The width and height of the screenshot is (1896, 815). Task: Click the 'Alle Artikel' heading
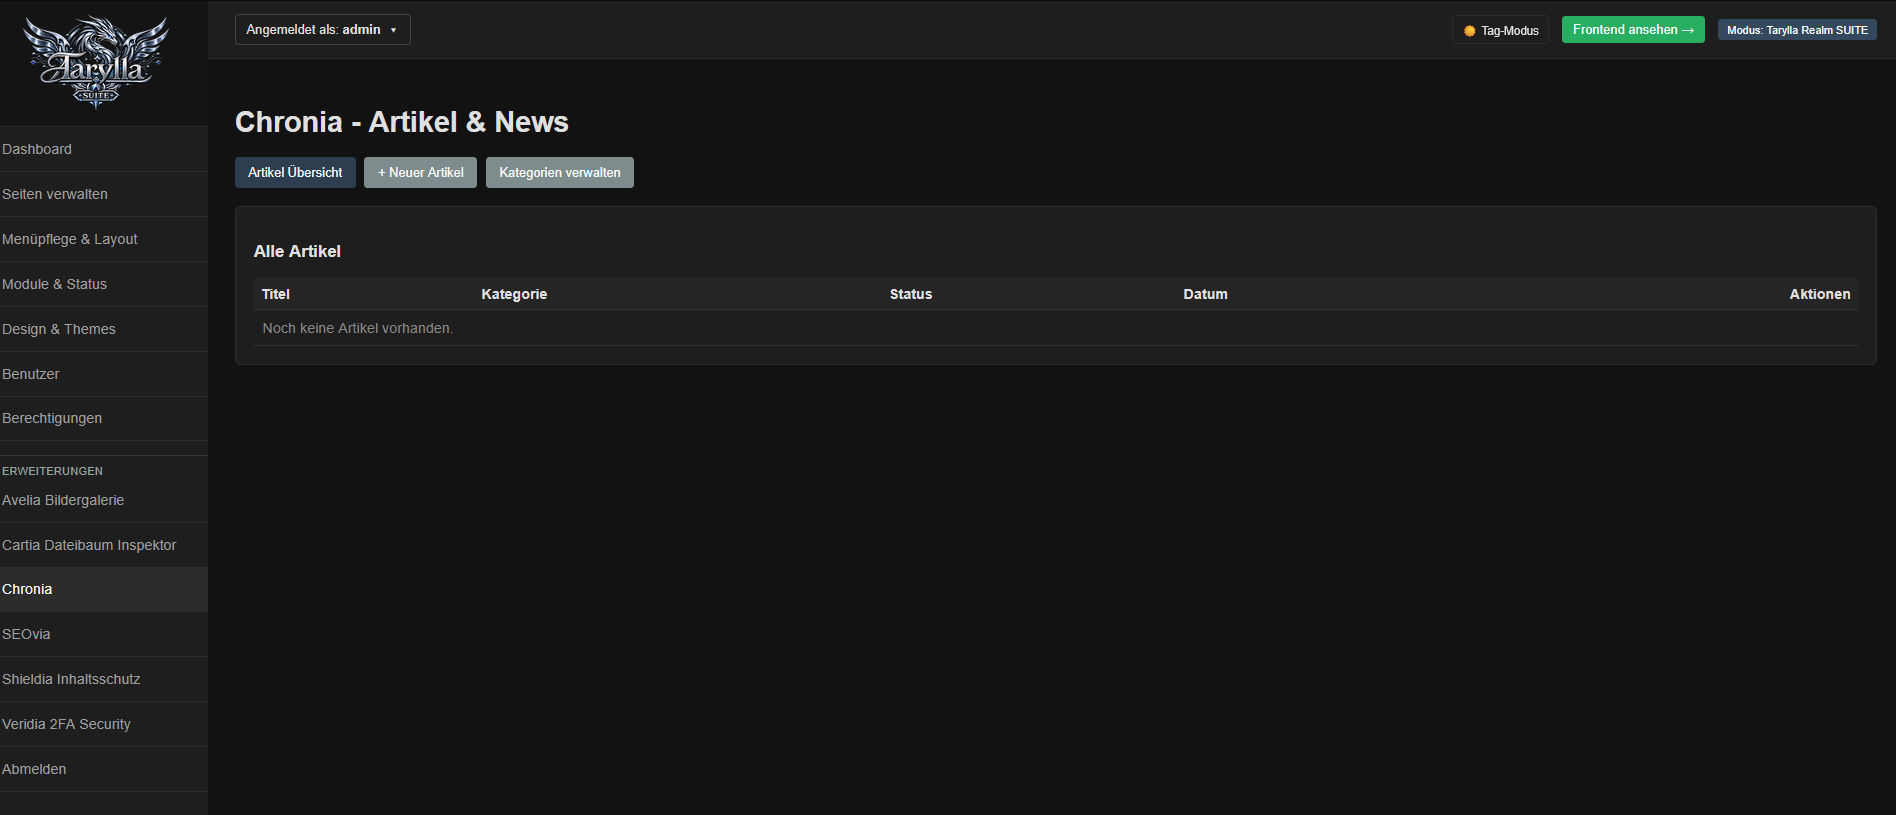click(297, 251)
